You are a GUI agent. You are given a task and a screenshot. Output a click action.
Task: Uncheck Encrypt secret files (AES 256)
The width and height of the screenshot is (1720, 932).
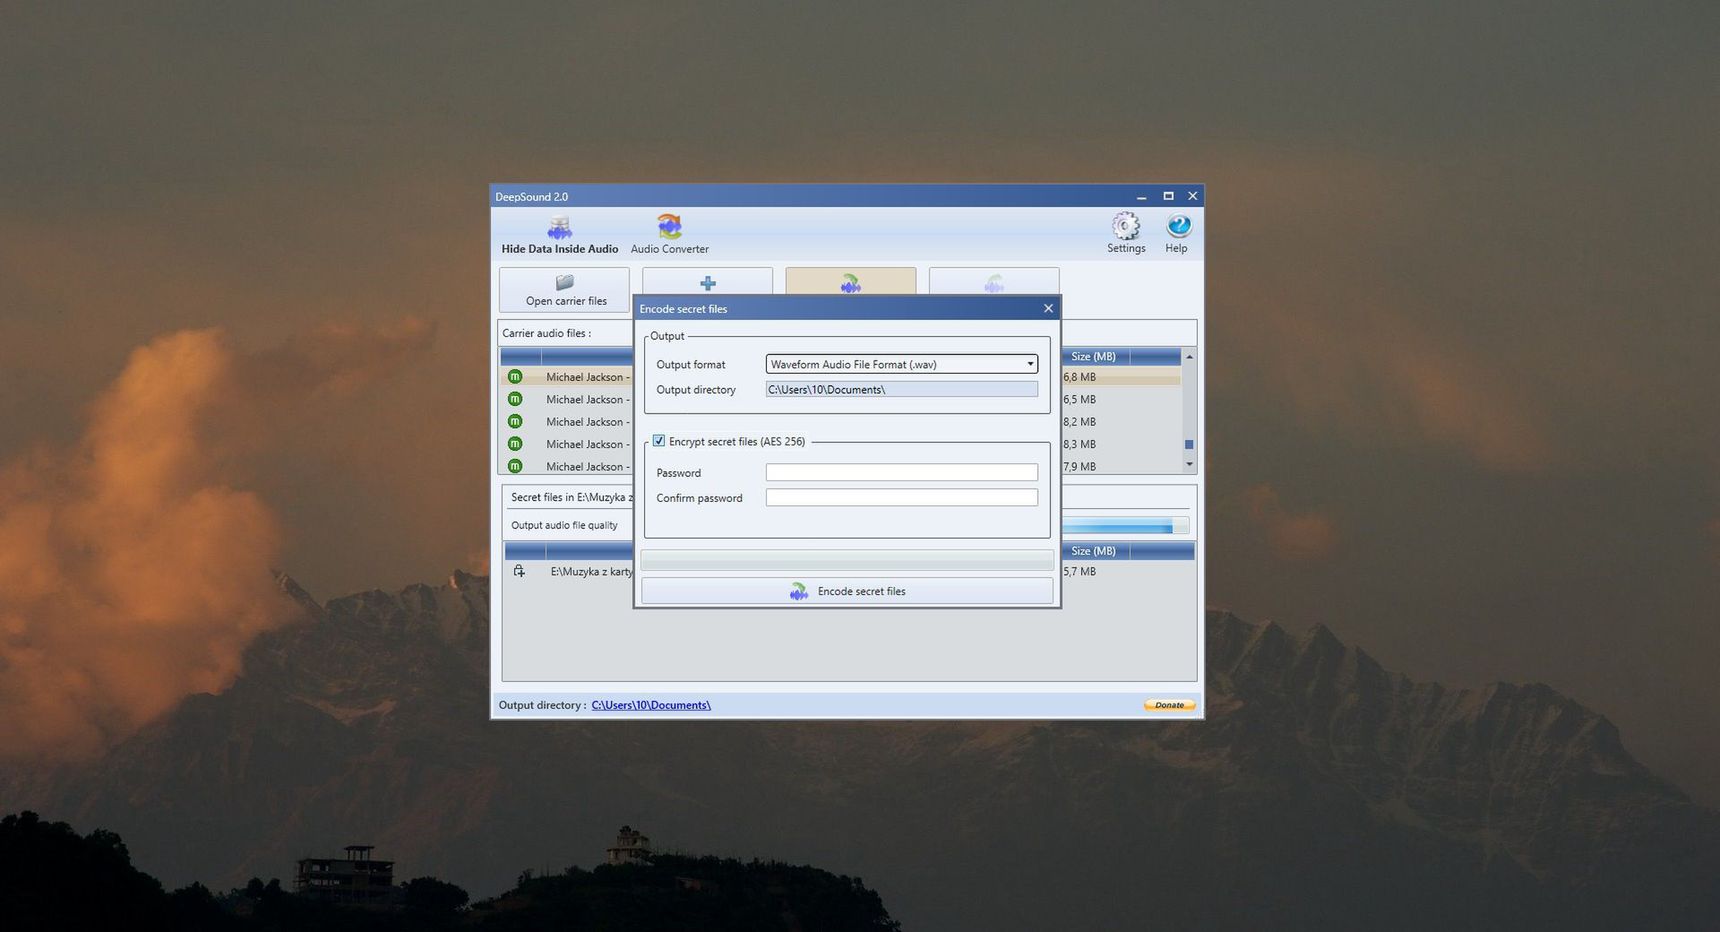[x=659, y=441]
